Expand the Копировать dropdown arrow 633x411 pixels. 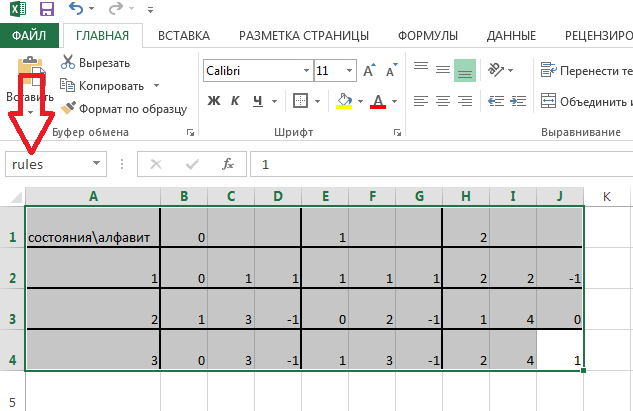[156, 86]
